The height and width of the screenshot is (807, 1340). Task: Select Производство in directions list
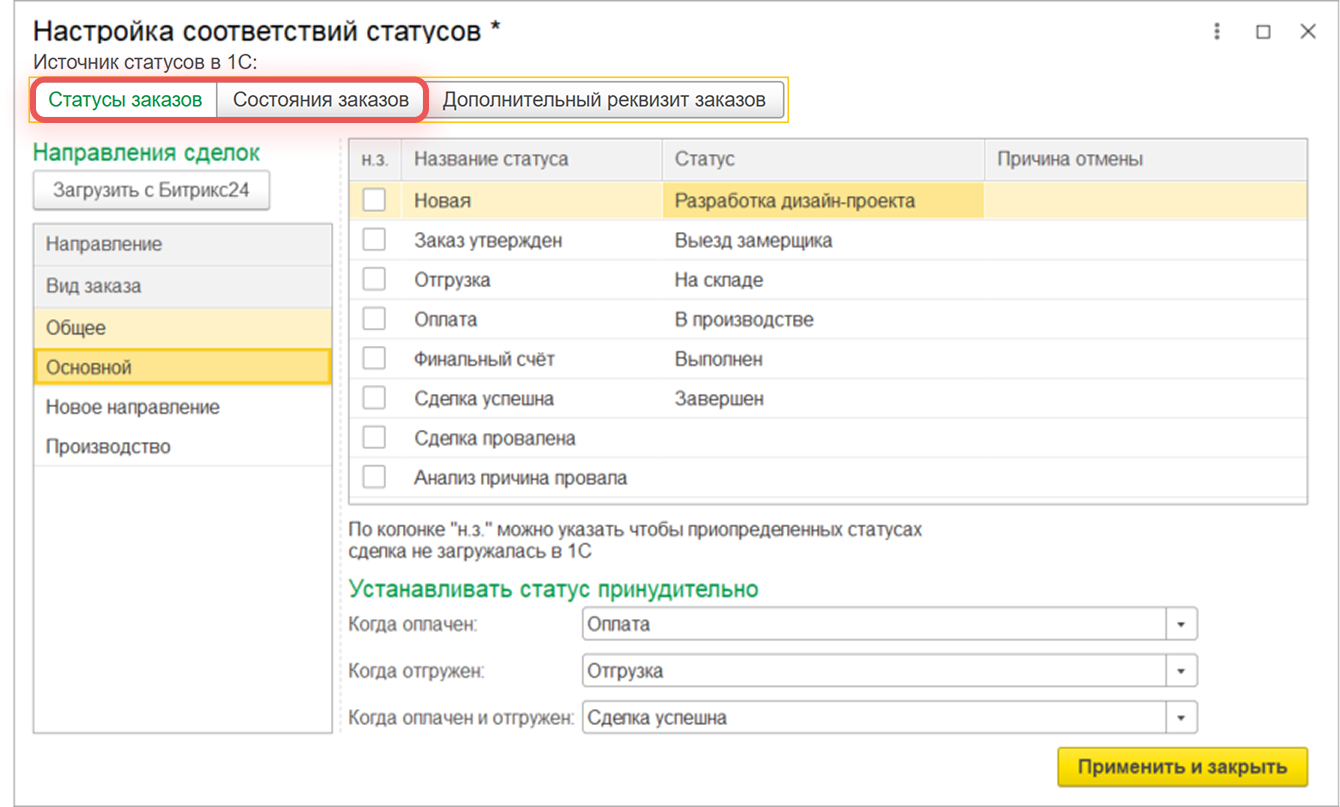tap(108, 447)
